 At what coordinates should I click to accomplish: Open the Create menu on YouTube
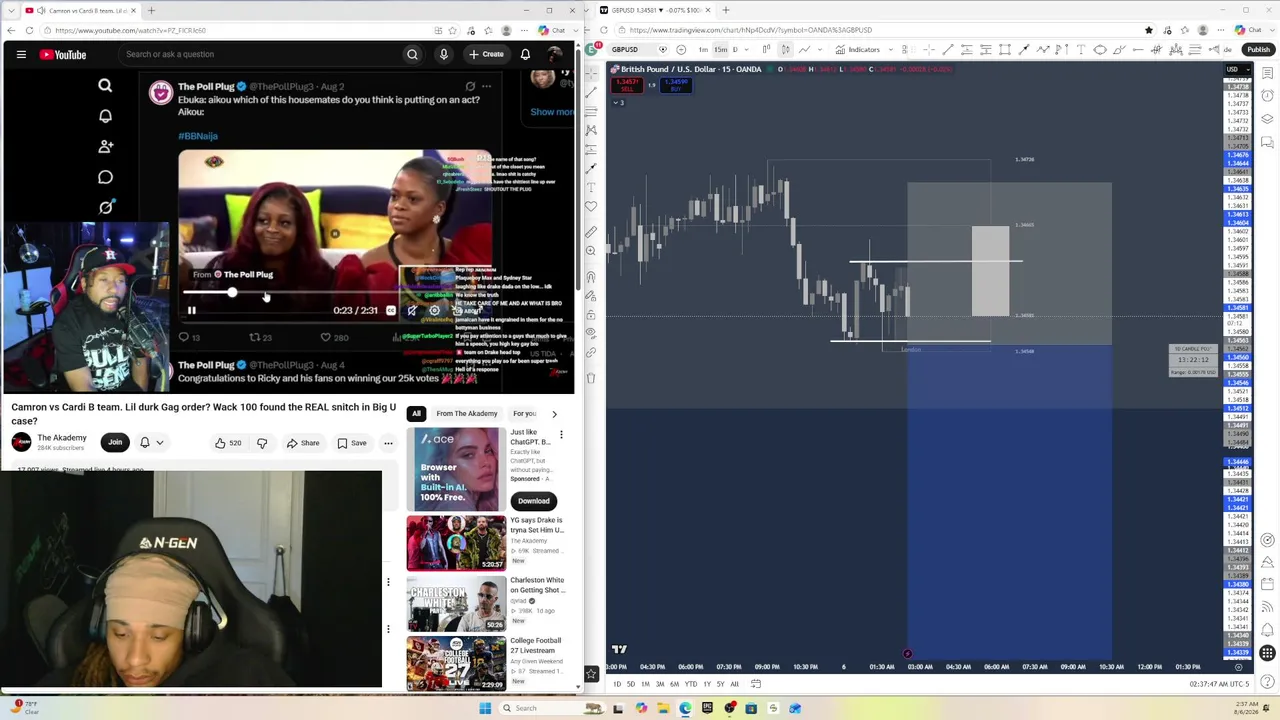click(x=486, y=54)
